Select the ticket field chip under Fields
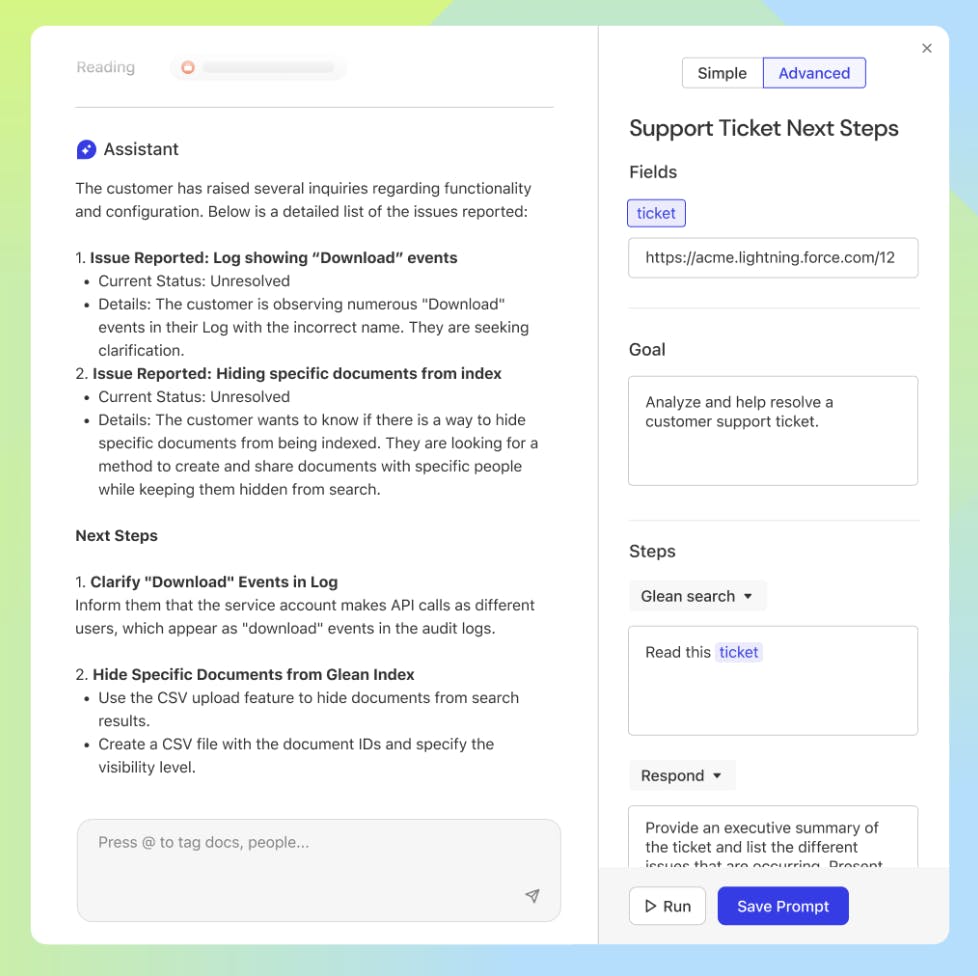 click(x=656, y=213)
